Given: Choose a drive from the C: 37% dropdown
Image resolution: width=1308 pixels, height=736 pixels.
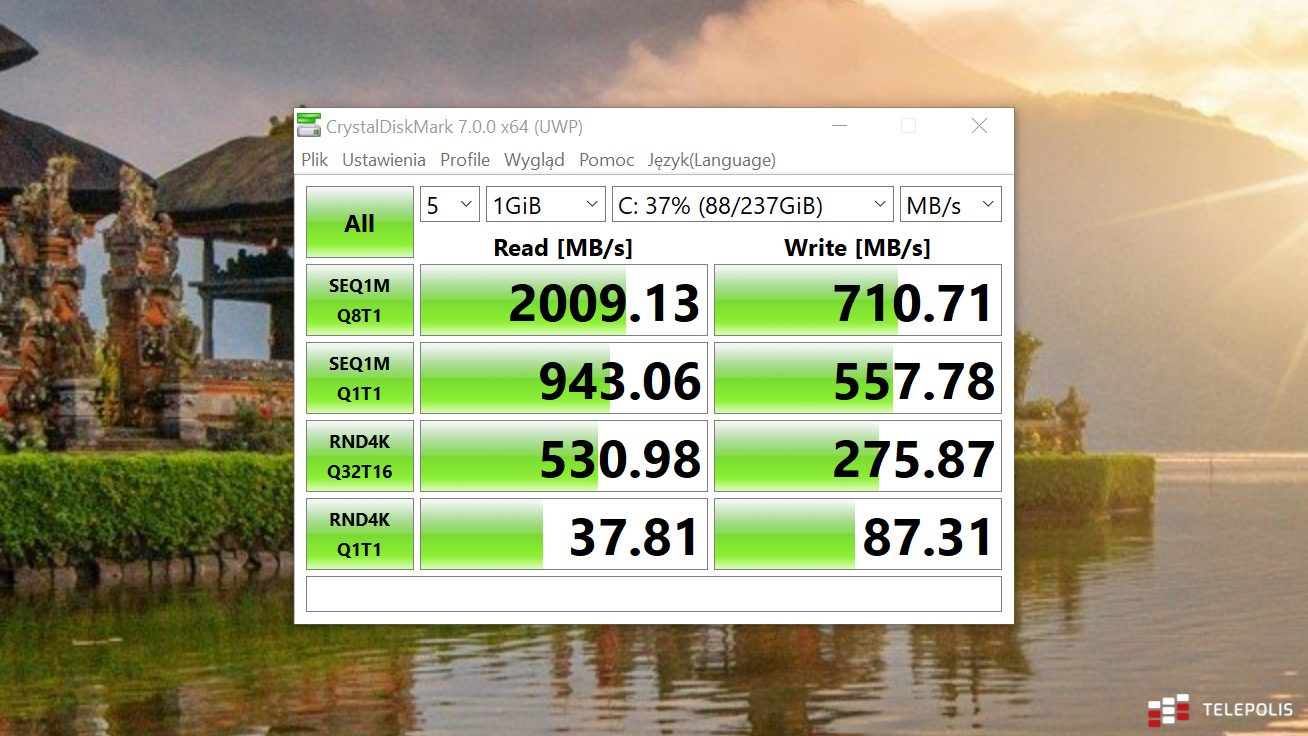Looking at the screenshot, I should (x=752, y=205).
